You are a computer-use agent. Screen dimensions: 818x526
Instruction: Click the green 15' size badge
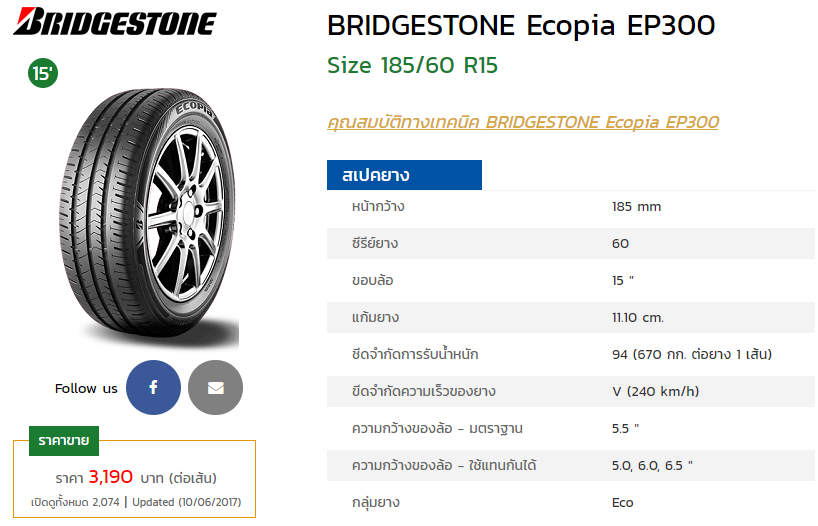click(43, 73)
